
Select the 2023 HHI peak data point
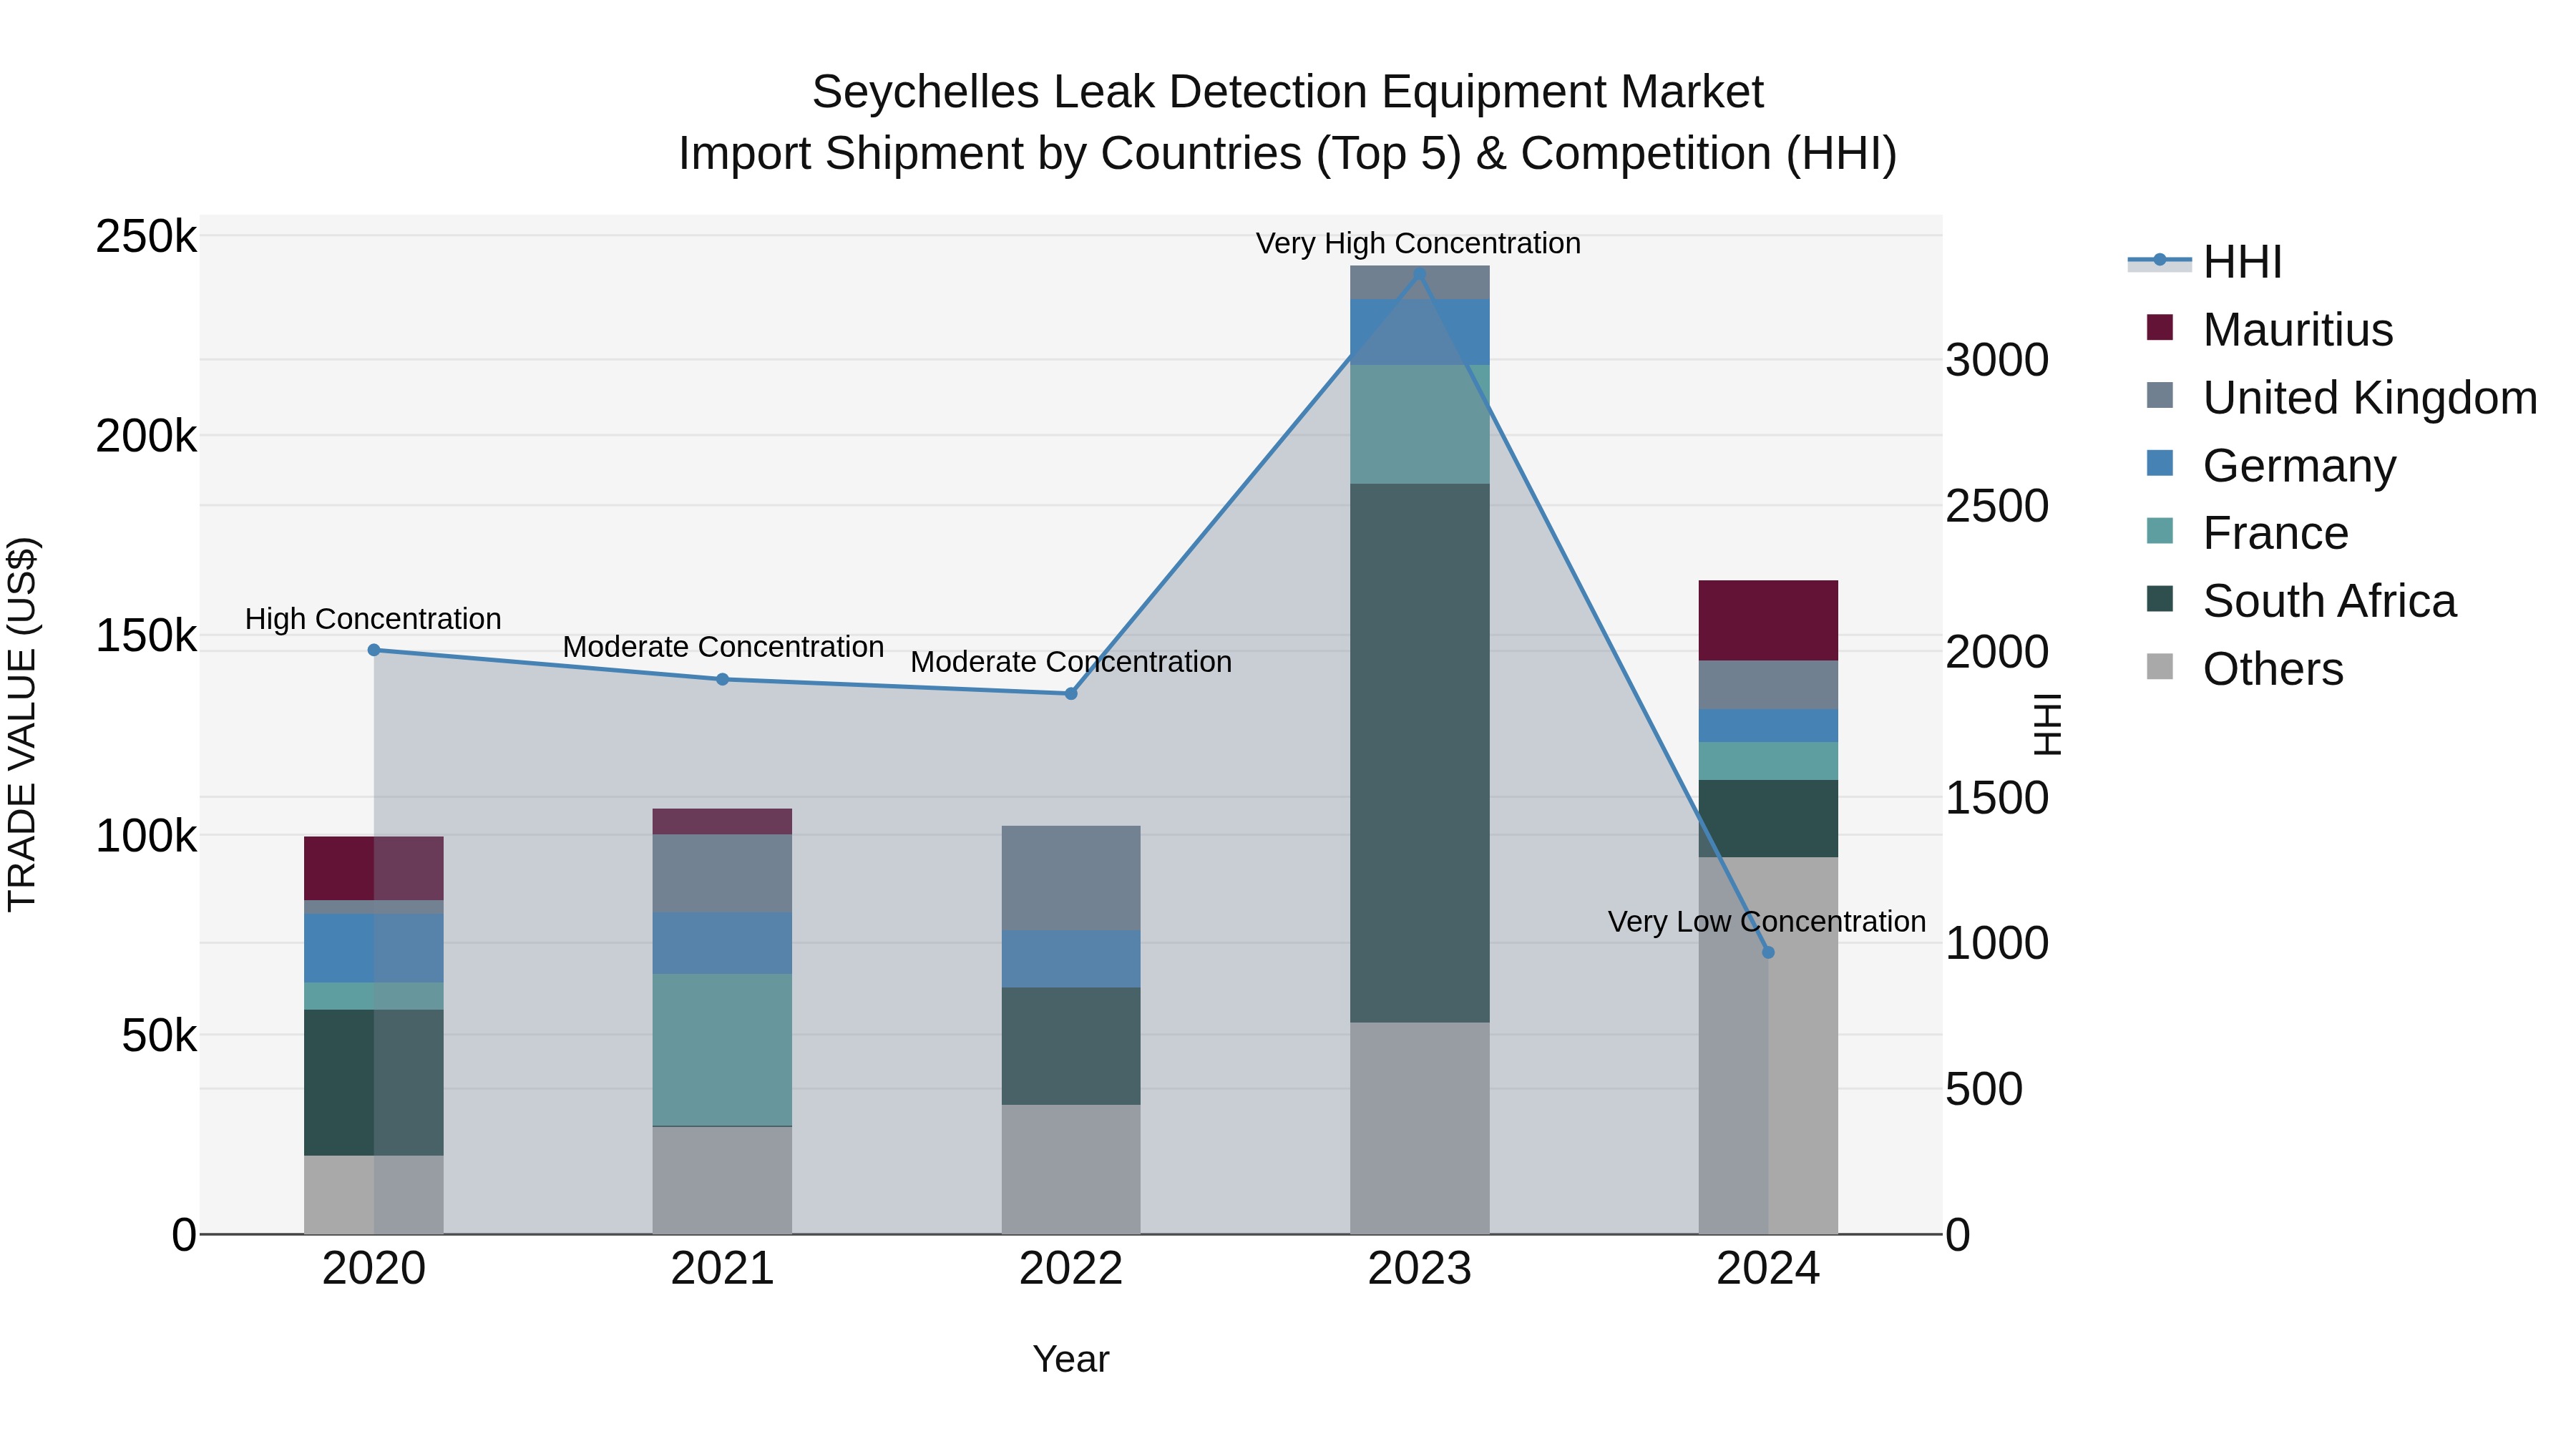tap(1419, 274)
